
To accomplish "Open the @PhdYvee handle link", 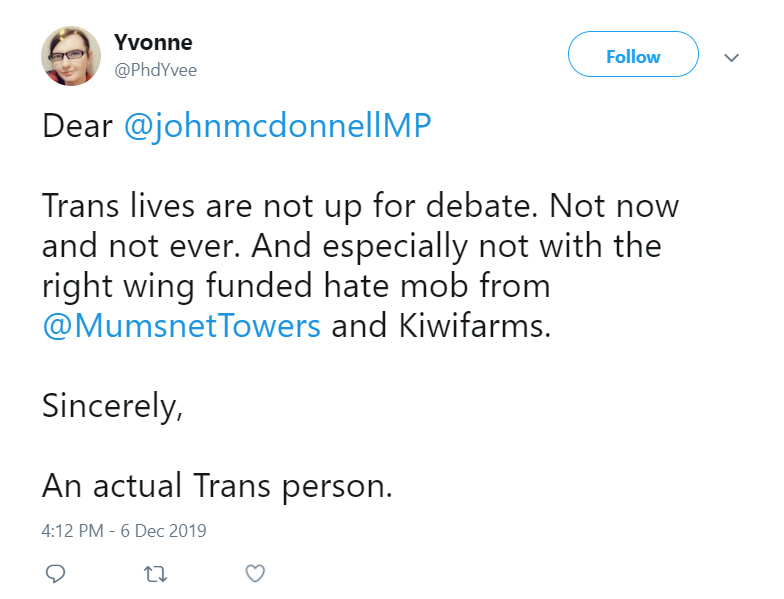I will [156, 70].
